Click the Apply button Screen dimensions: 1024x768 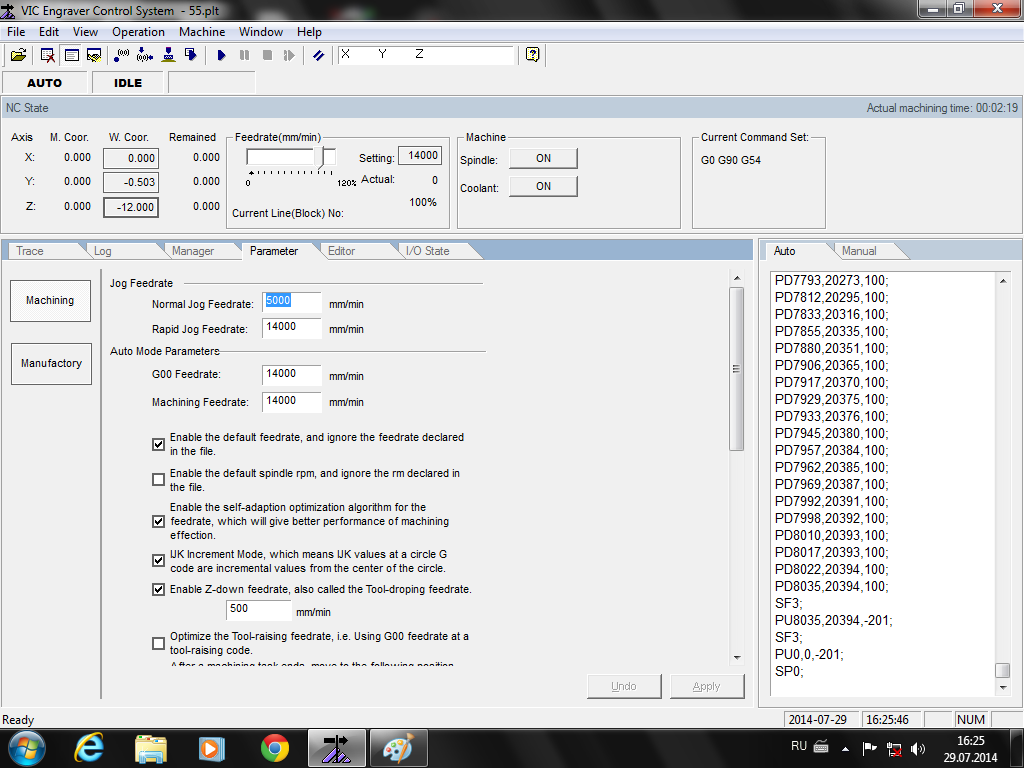click(707, 686)
